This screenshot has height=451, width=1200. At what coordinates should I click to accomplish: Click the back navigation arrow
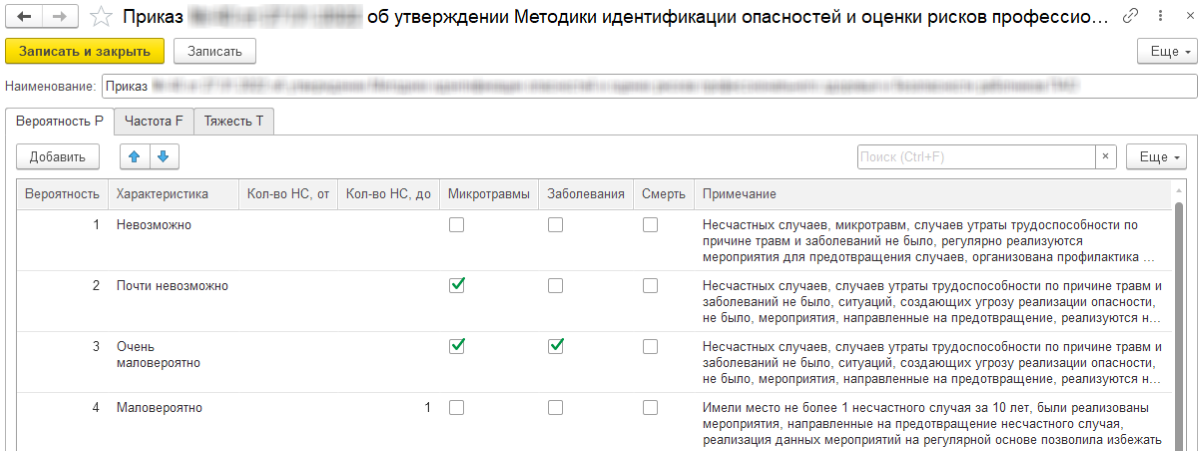tap(24, 17)
